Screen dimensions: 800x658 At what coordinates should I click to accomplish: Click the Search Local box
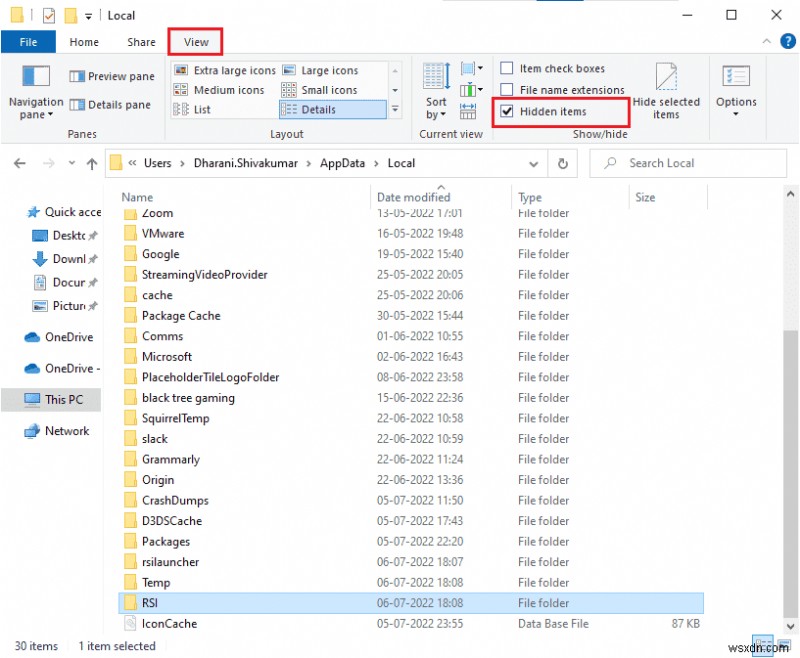coord(688,163)
